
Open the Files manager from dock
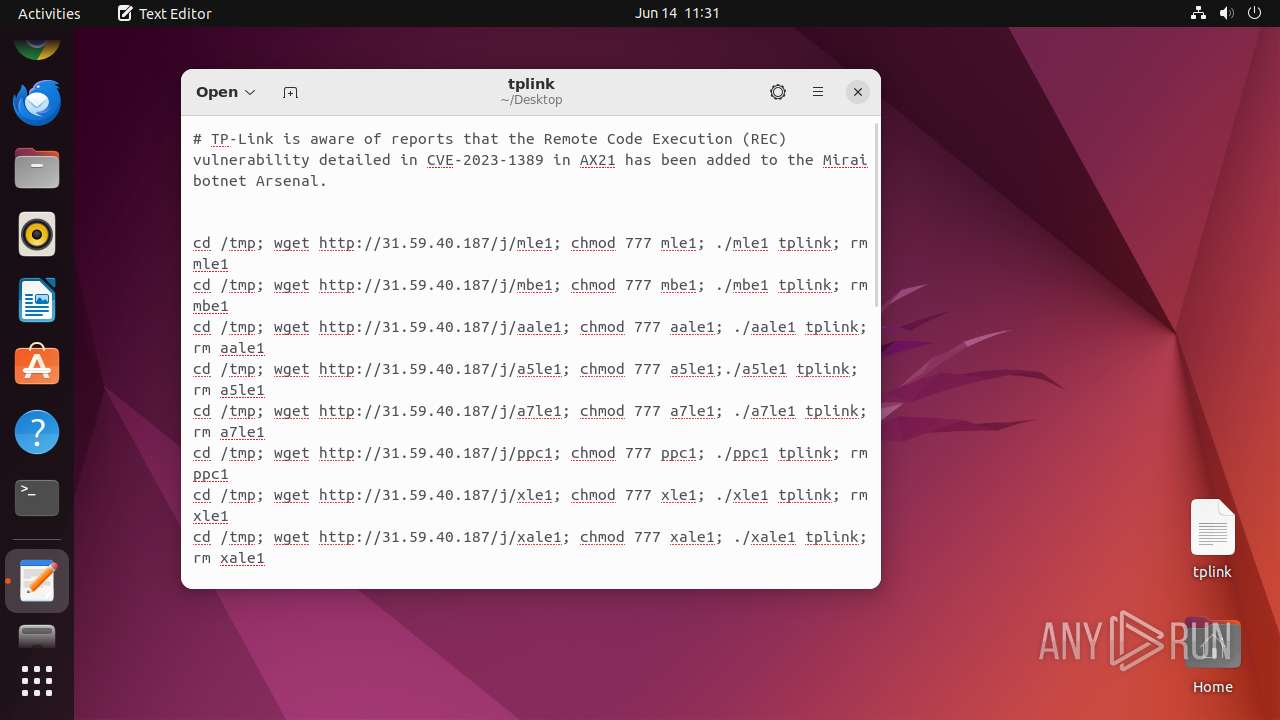pyautogui.click(x=37, y=168)
